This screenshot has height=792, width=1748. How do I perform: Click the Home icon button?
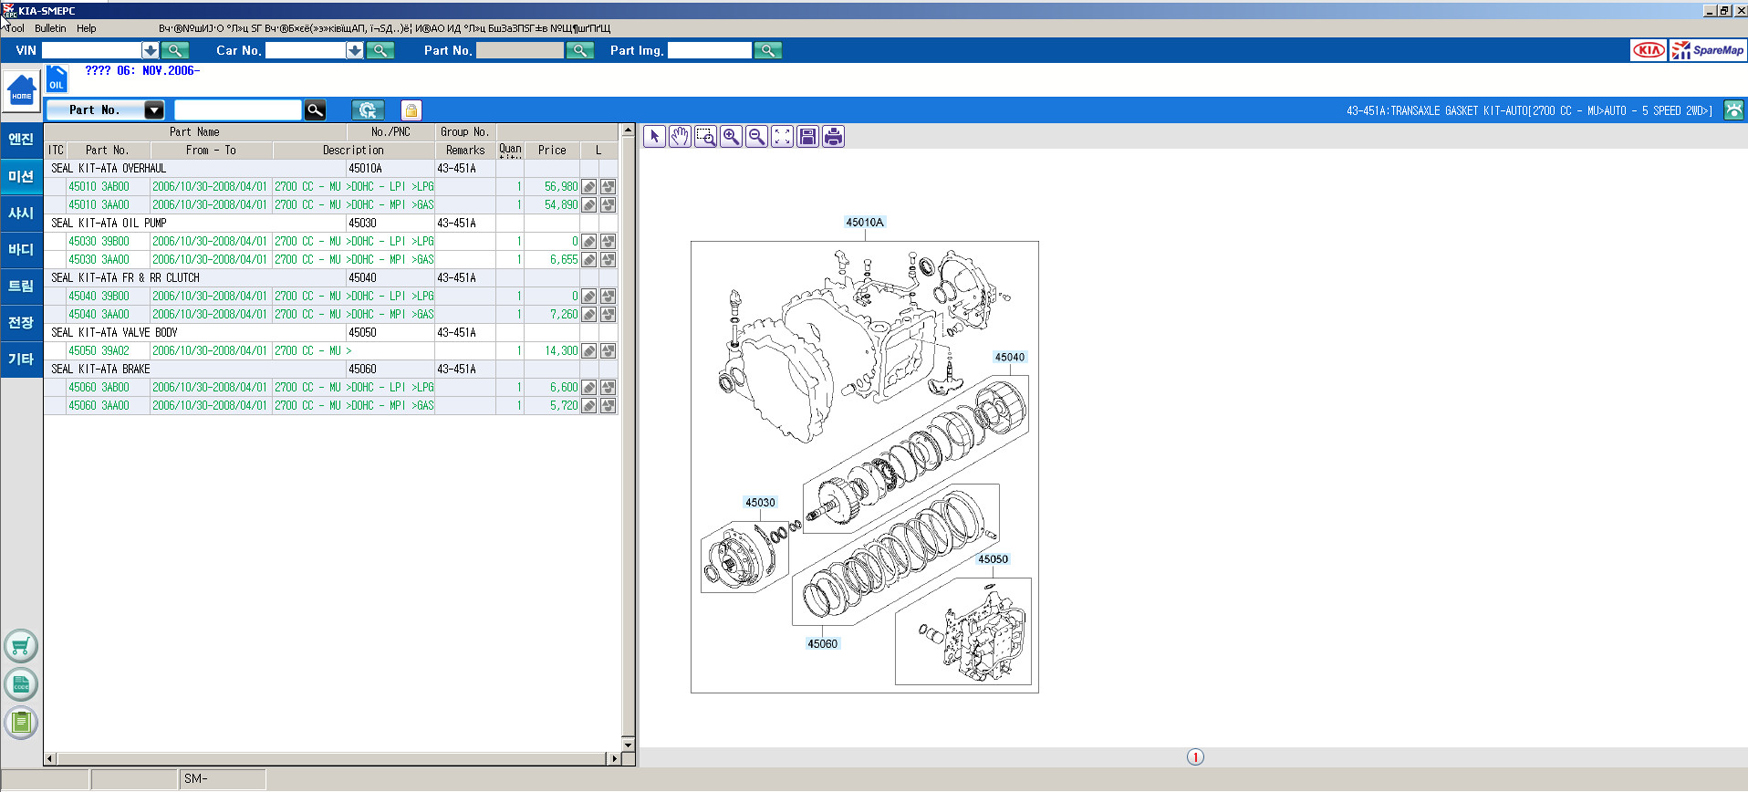[x=21, y=91]
